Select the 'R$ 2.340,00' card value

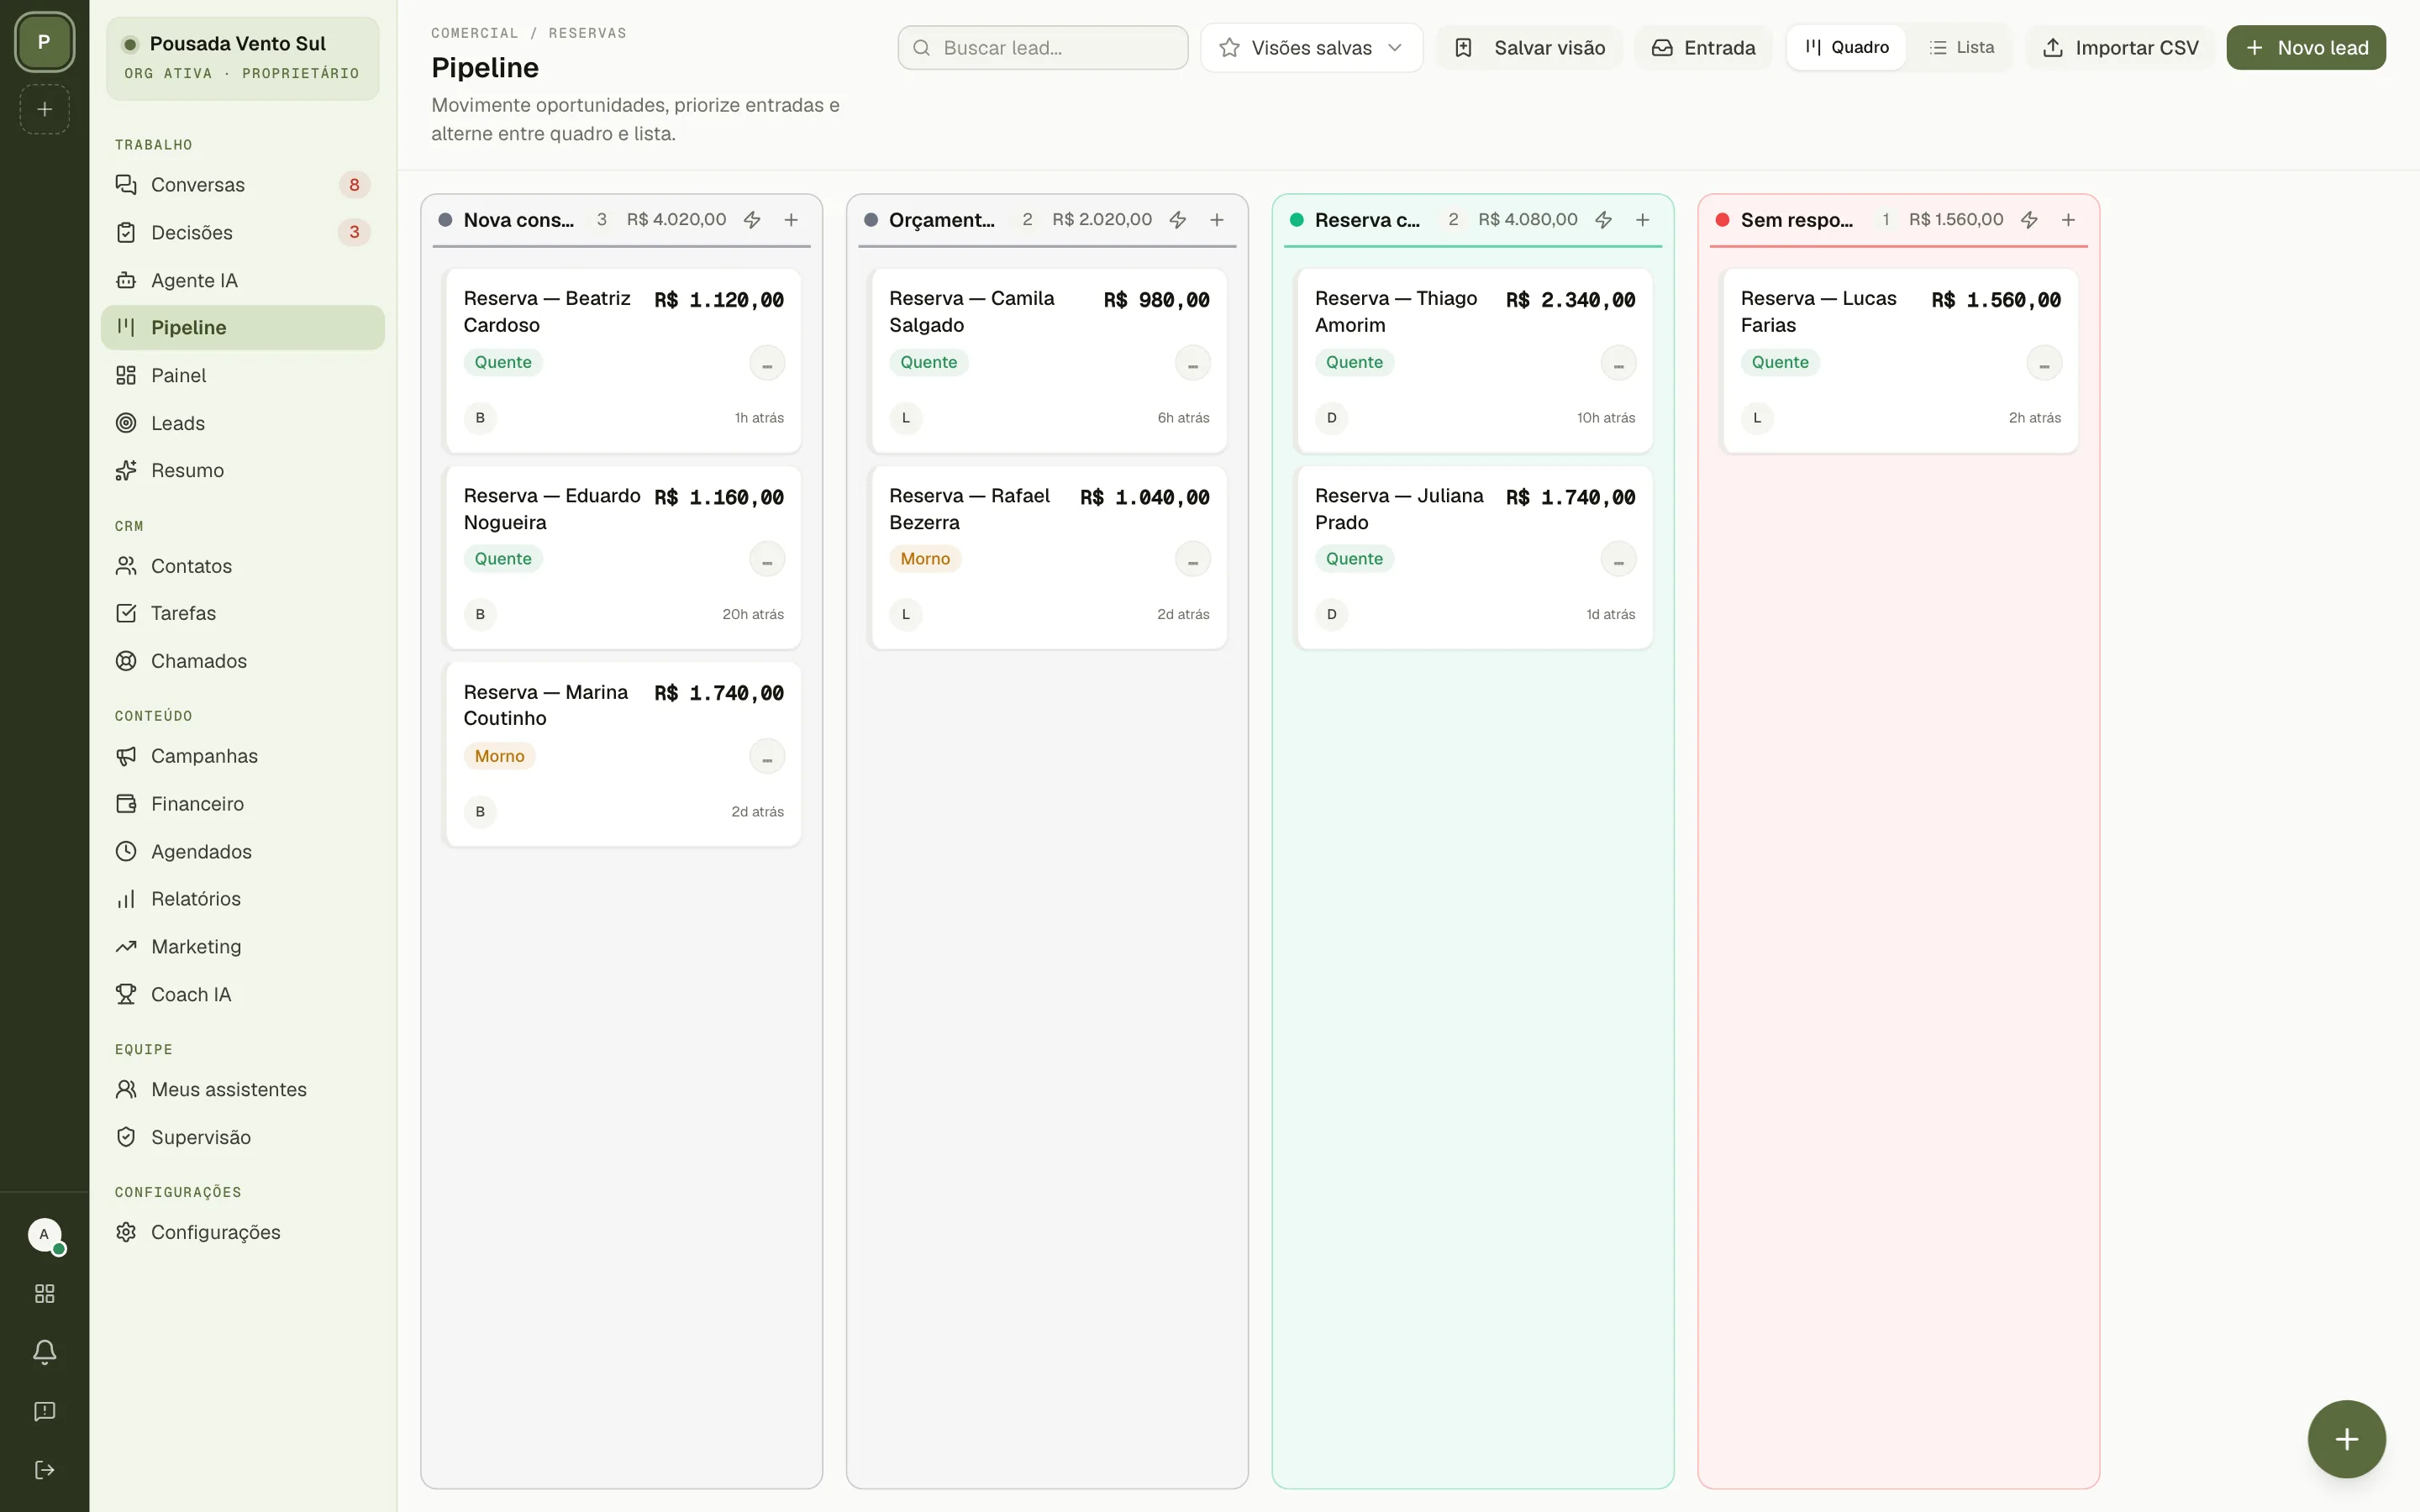point(1570,300)
